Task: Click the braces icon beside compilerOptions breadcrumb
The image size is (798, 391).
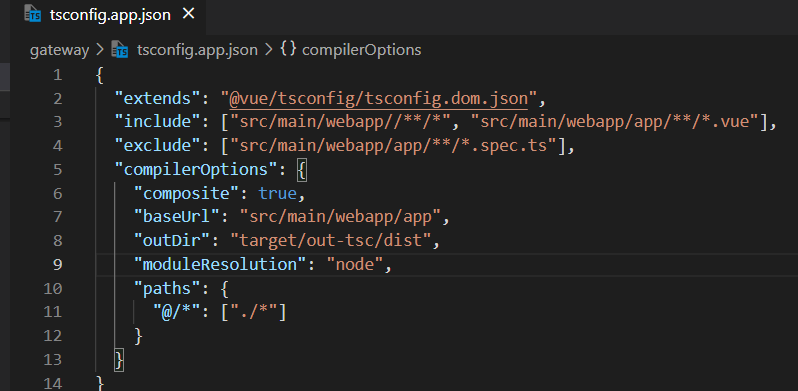Action: (288, 49)
